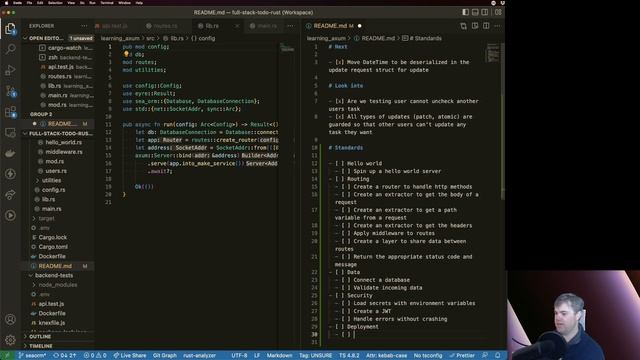Switch to the api.test.js tab
640x360 pixels.
click(x=114, y=26)
